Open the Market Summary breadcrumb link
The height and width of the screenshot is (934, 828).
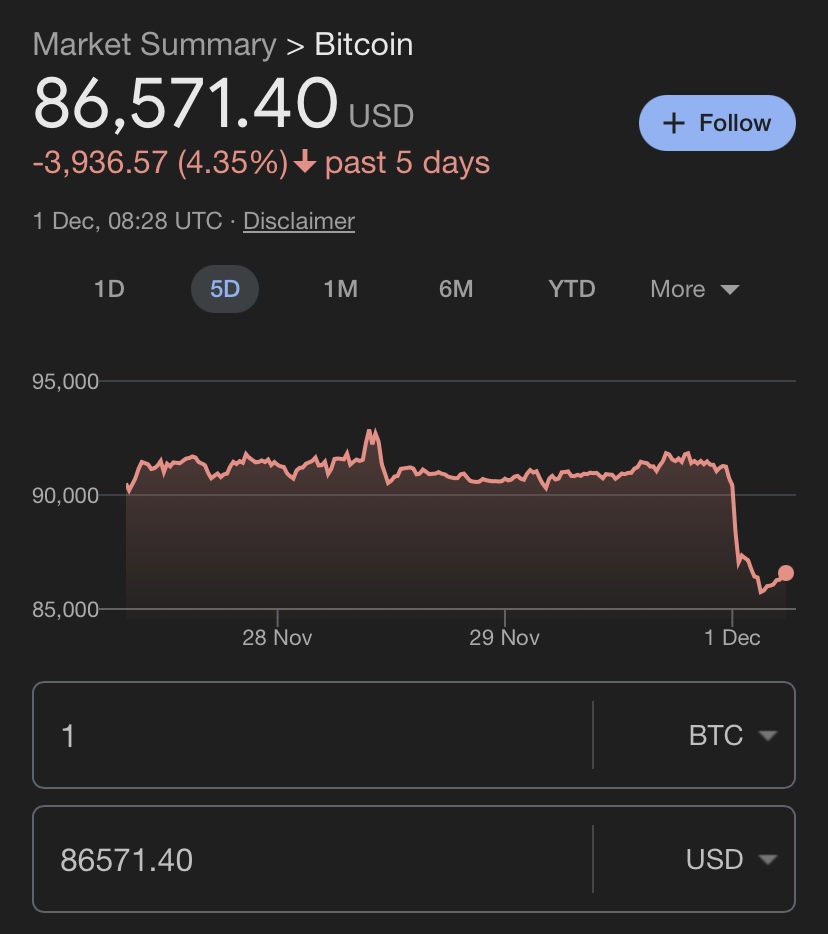(x=154, y=45)
